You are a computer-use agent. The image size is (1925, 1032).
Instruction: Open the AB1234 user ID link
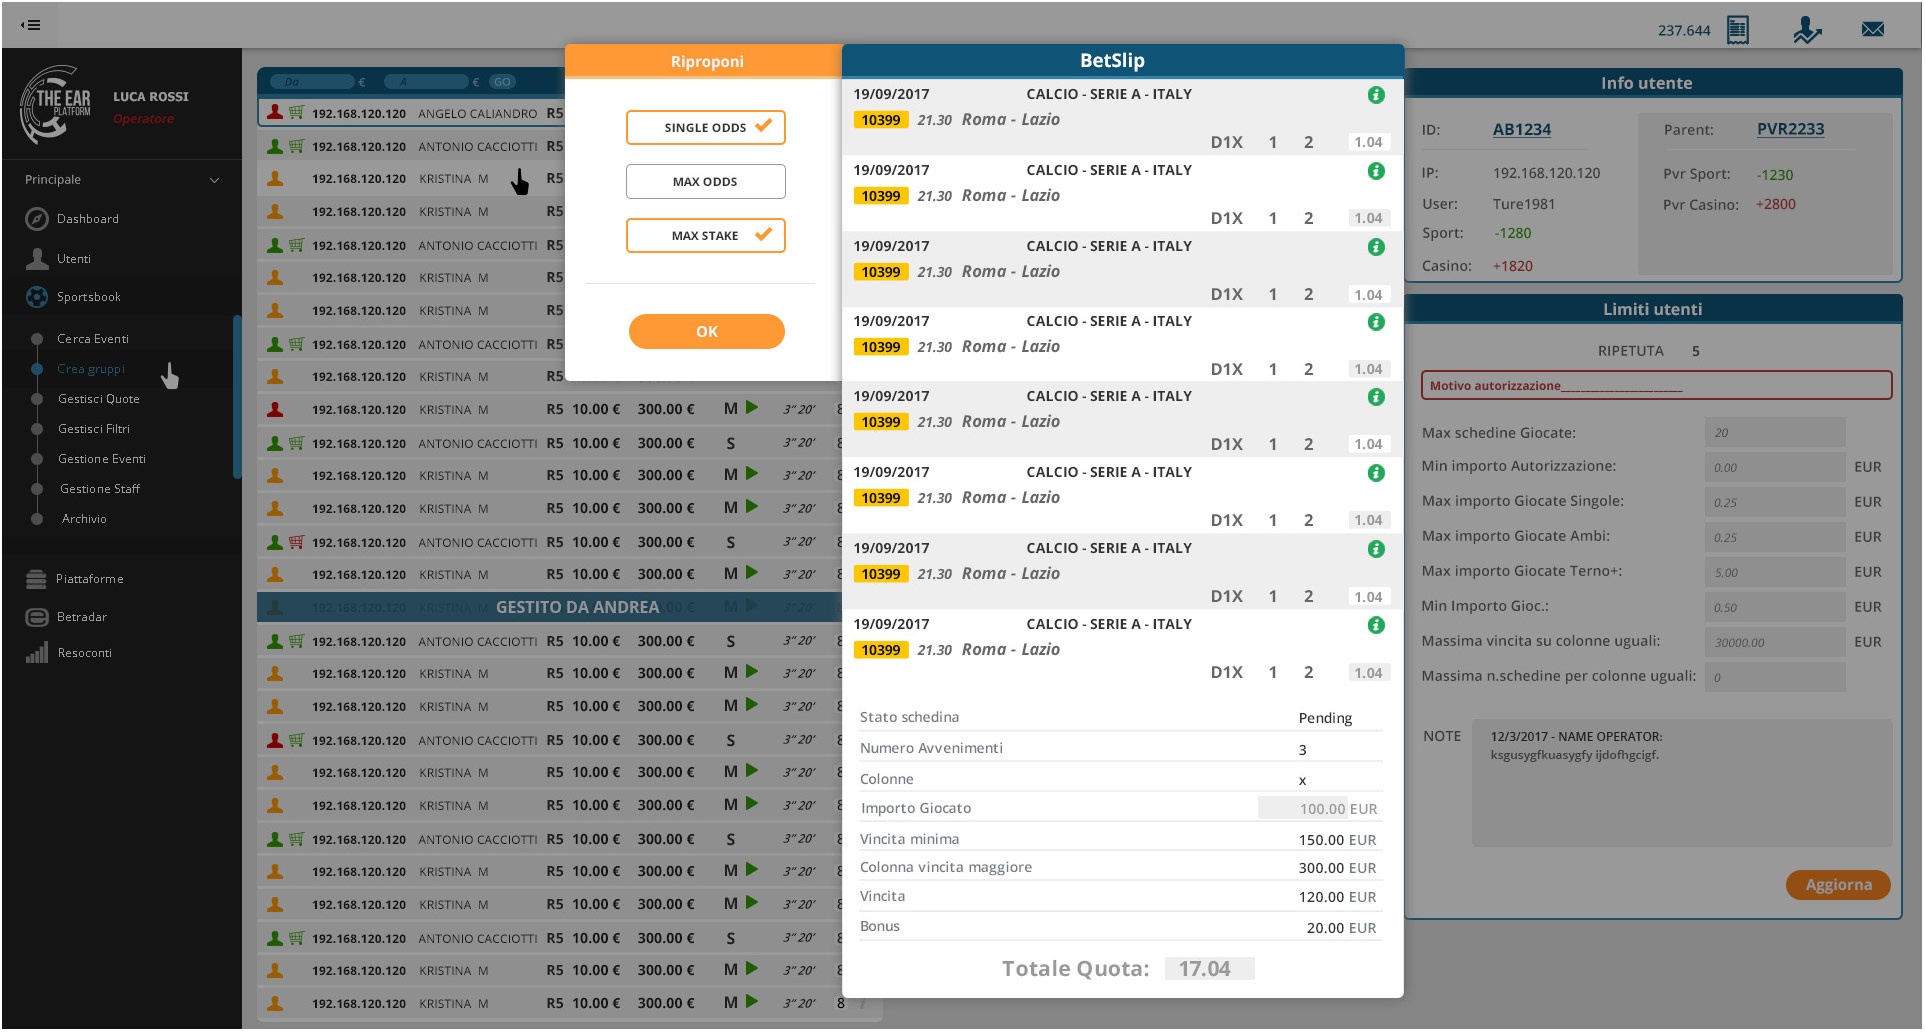coord(1522,130)
